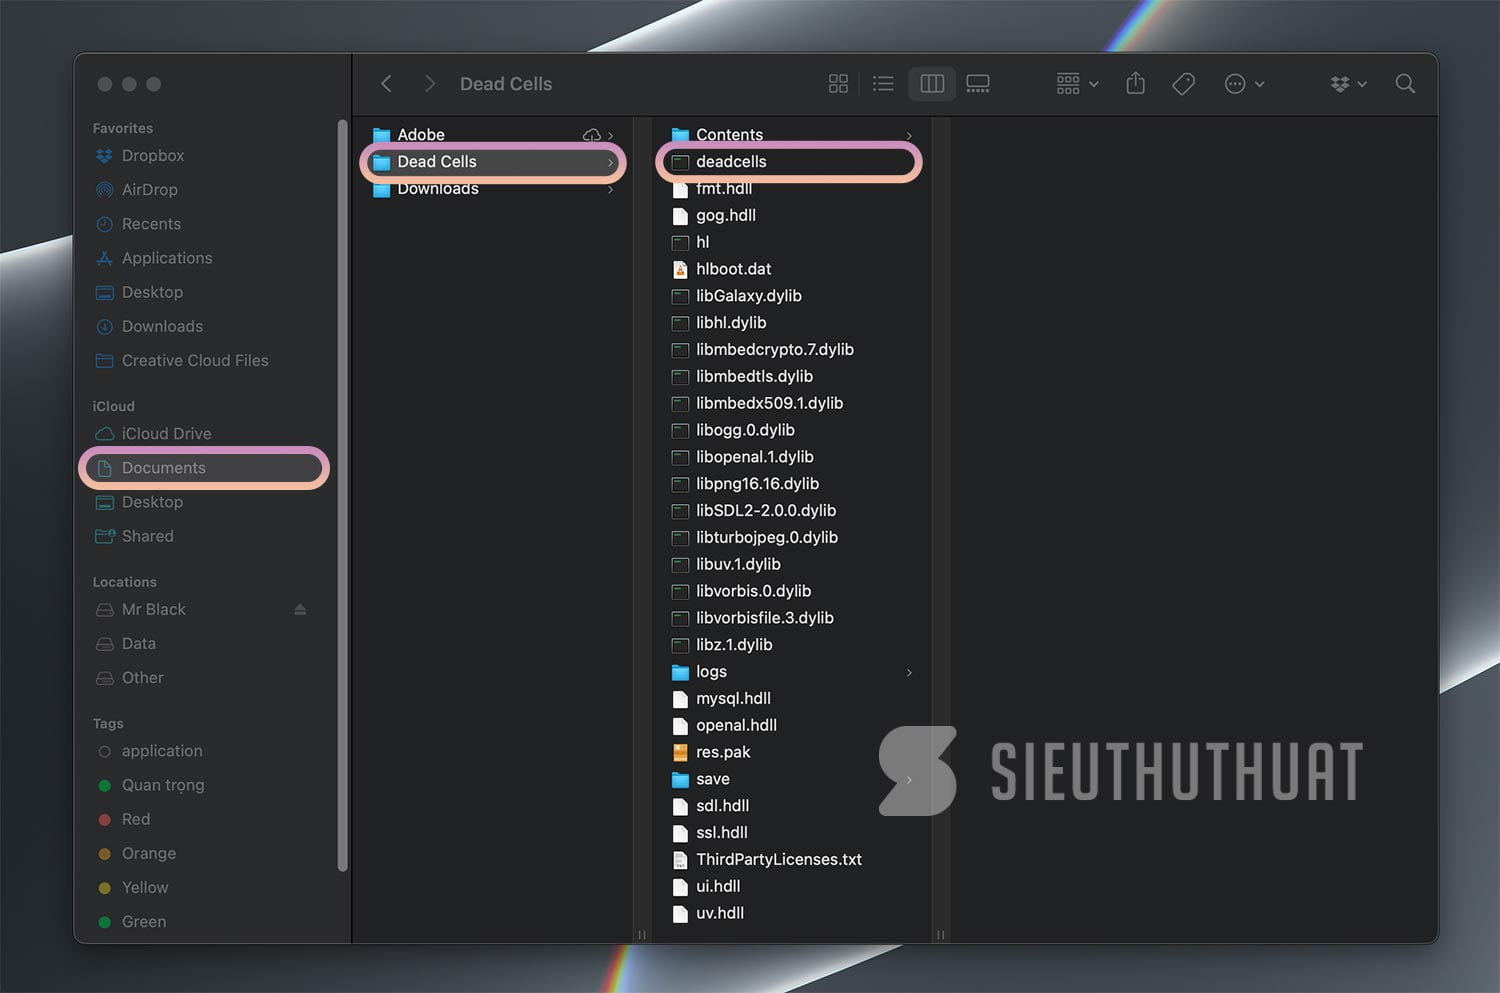Click the second column's resize handle

coord(941,935)
